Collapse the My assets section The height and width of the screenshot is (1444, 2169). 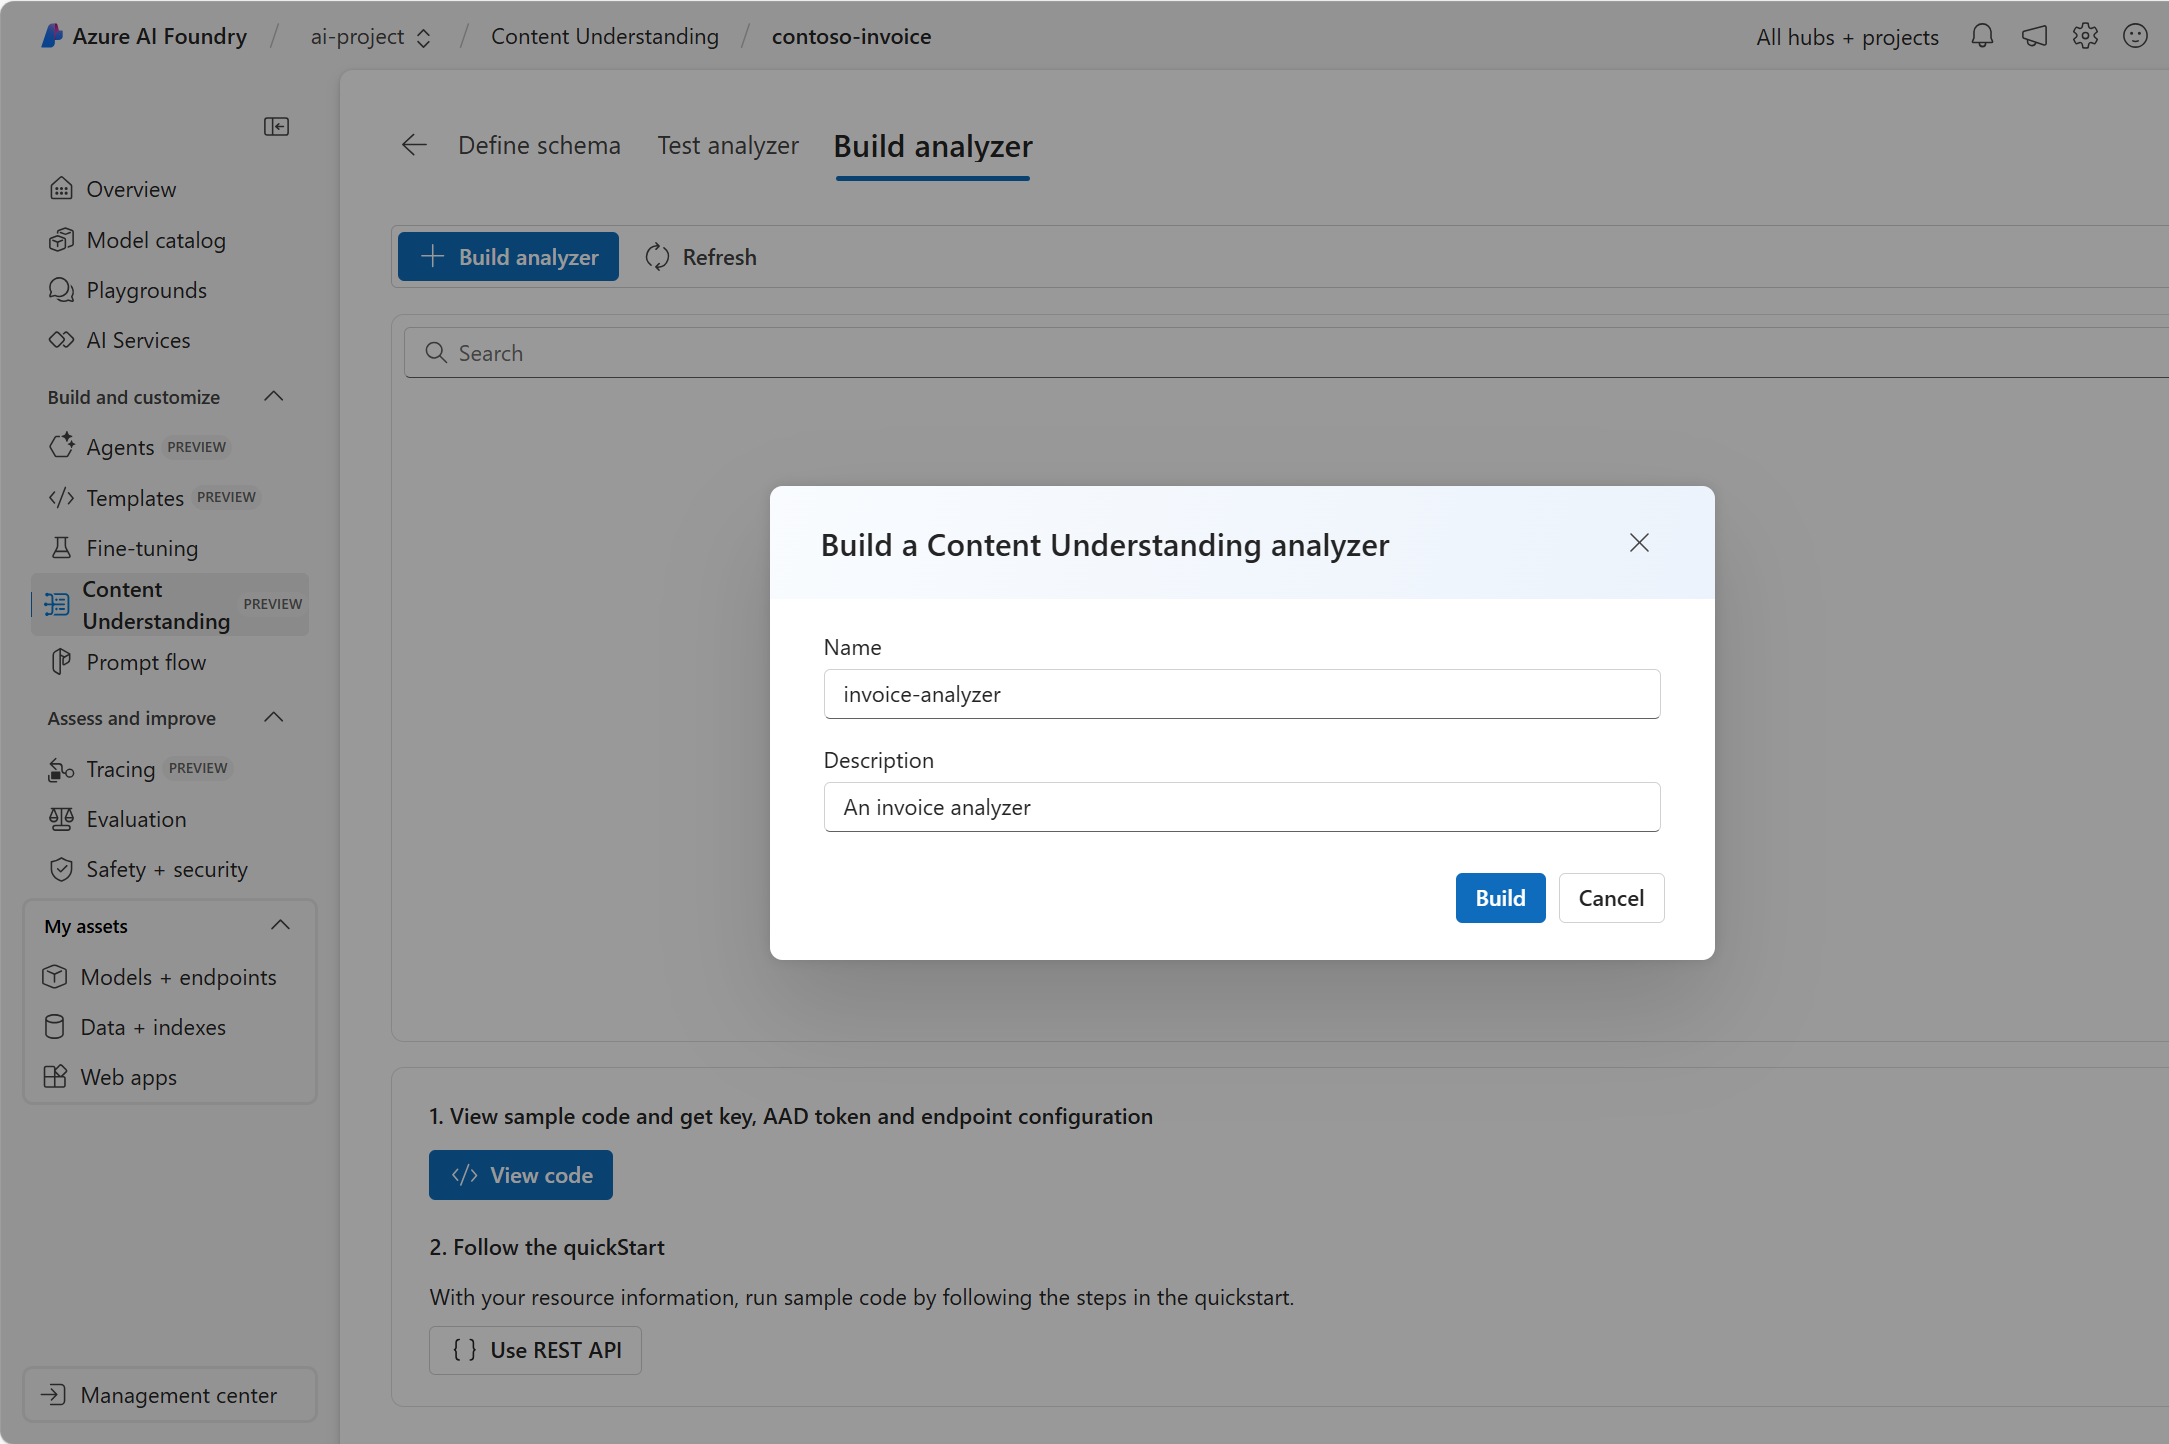281,926
